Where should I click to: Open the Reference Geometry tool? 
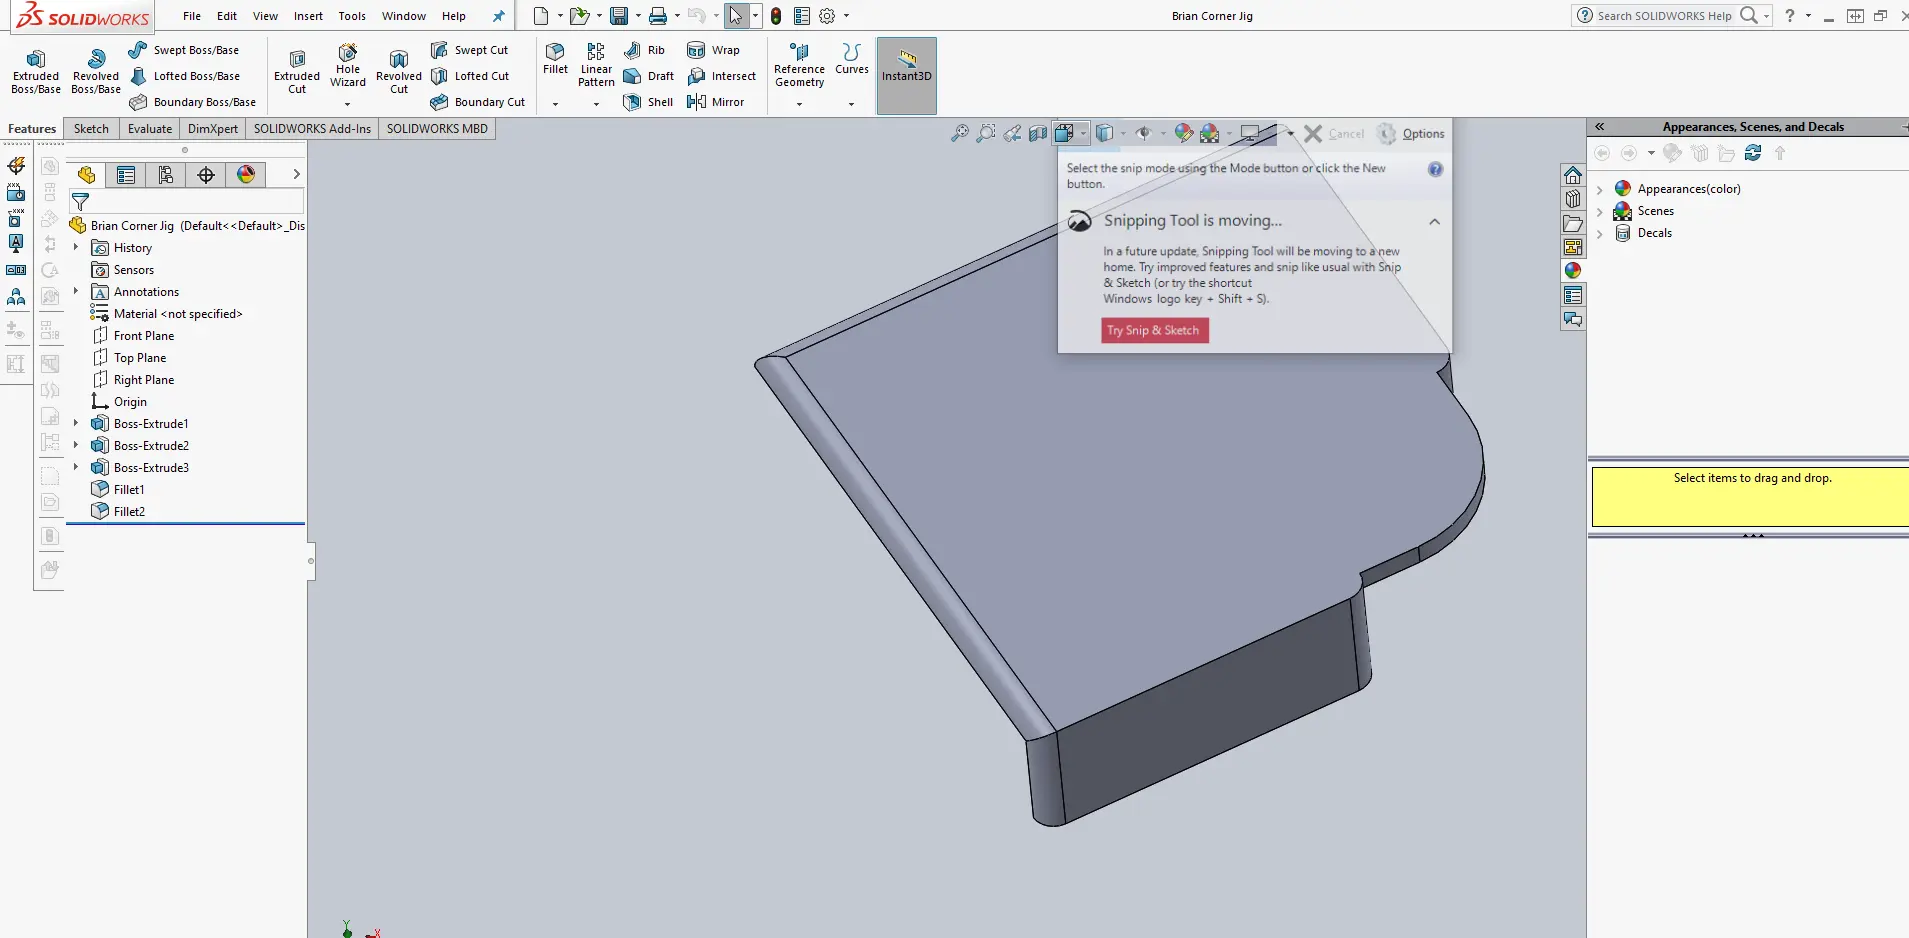[799, 66]
